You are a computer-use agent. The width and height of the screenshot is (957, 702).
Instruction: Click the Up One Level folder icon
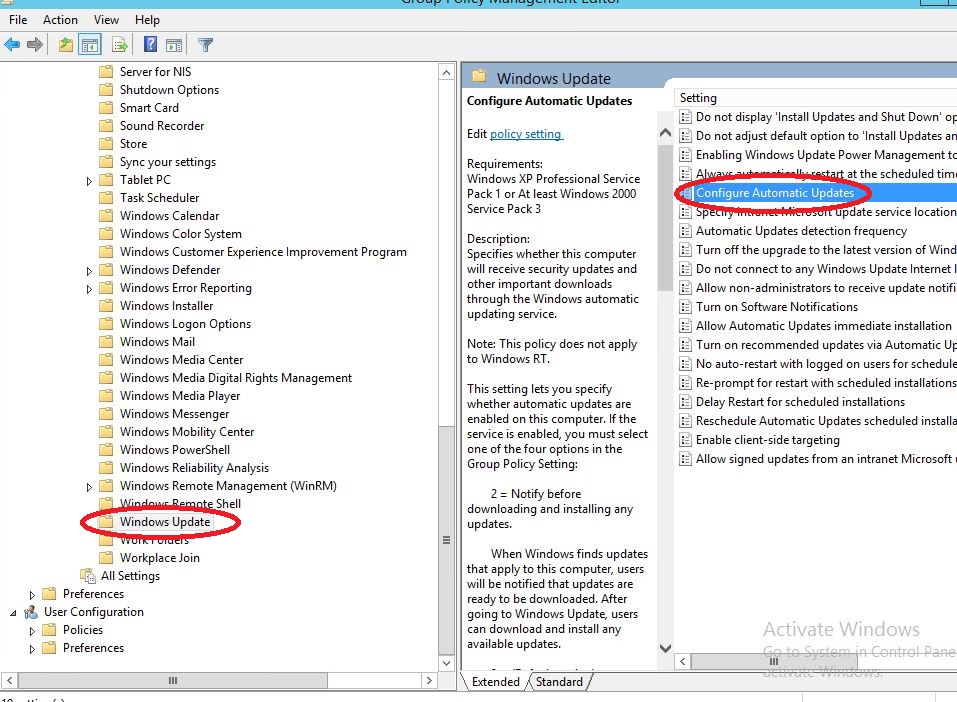point(65,44)
